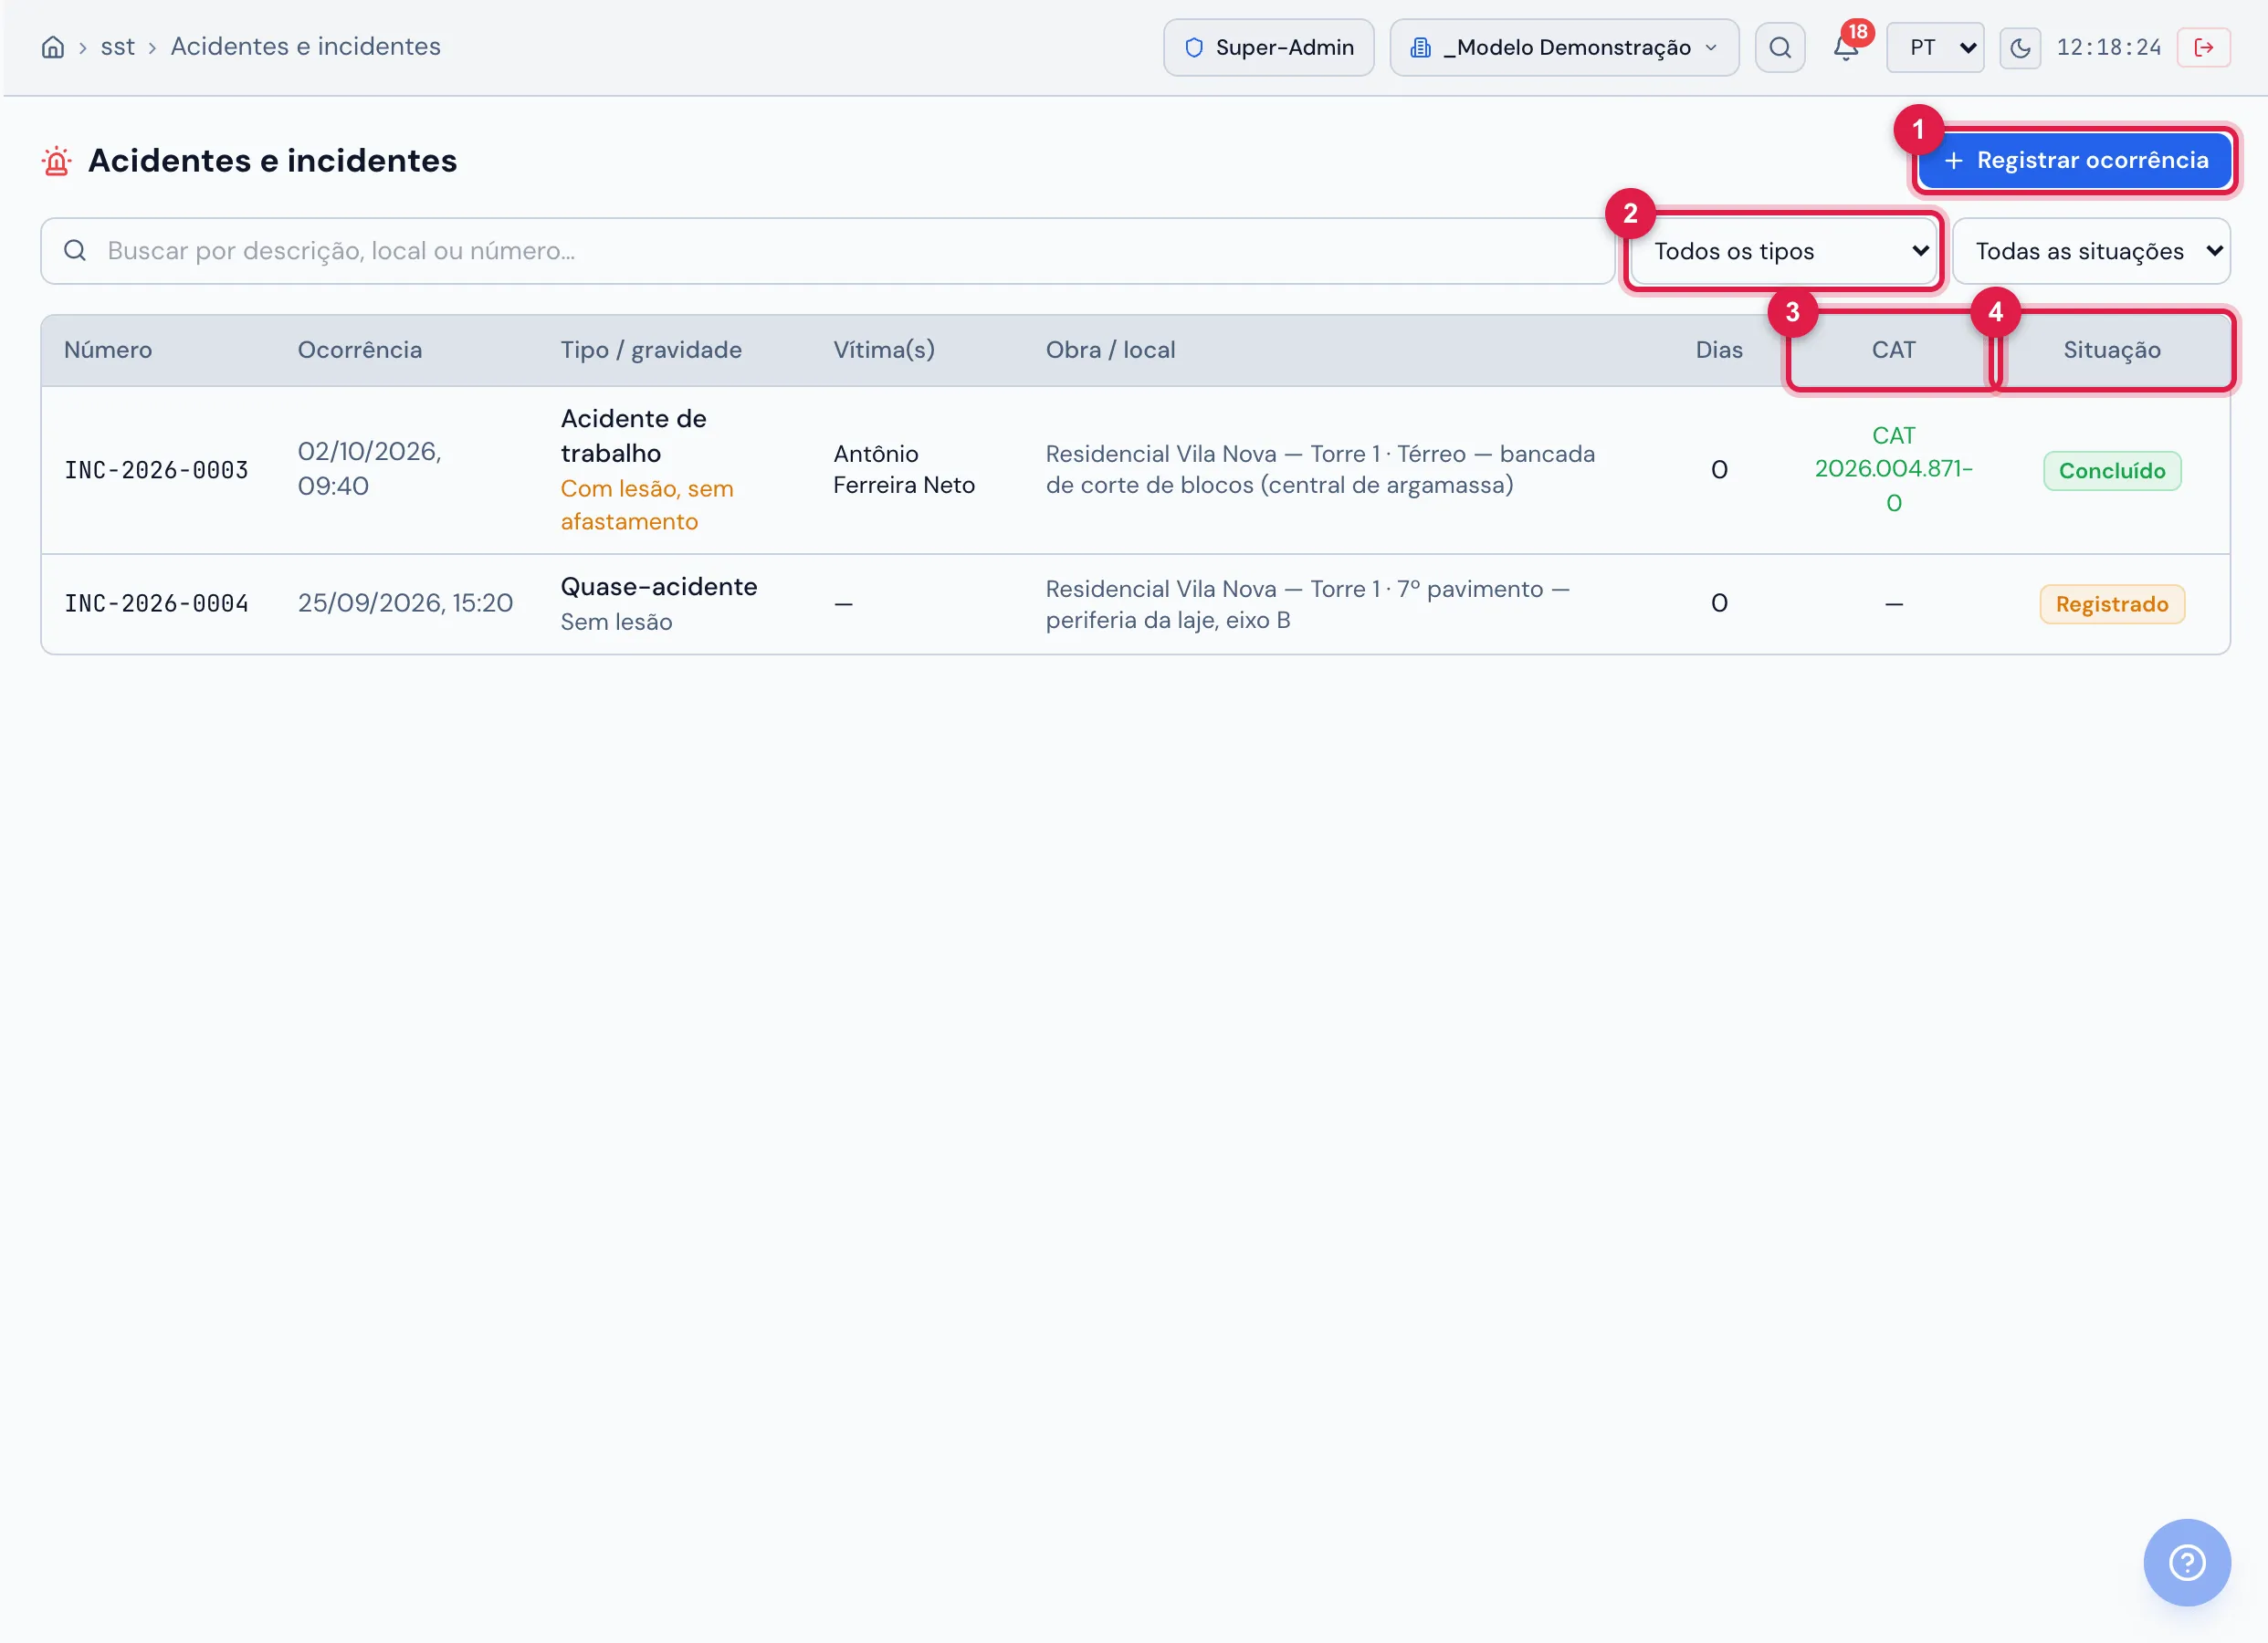The image size is (2268, 1643).
Task: Go to home via house icon
Action: pos(53,47)
